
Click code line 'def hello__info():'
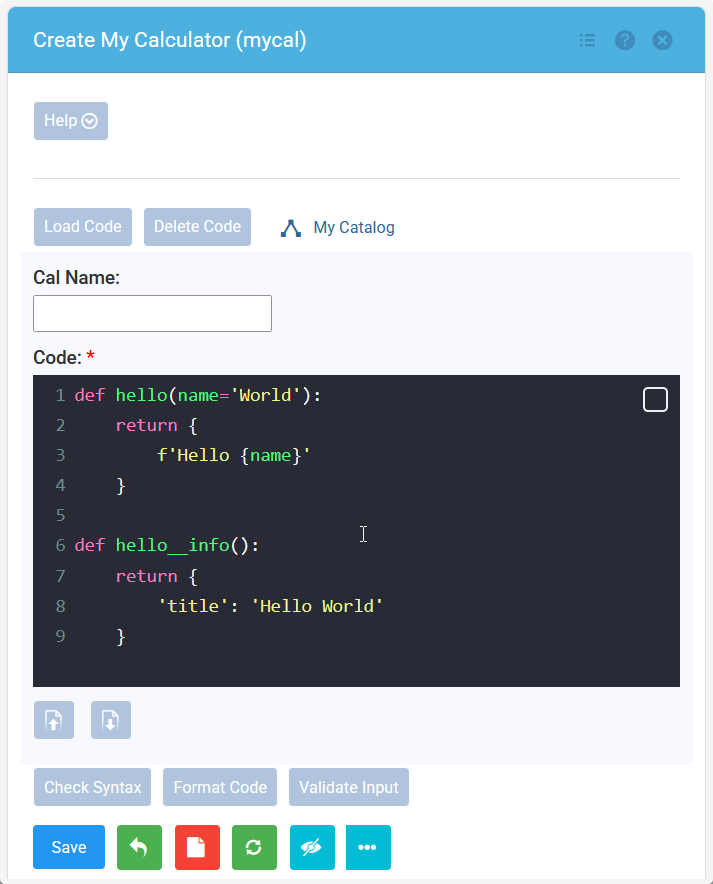[x=167, y=545]
